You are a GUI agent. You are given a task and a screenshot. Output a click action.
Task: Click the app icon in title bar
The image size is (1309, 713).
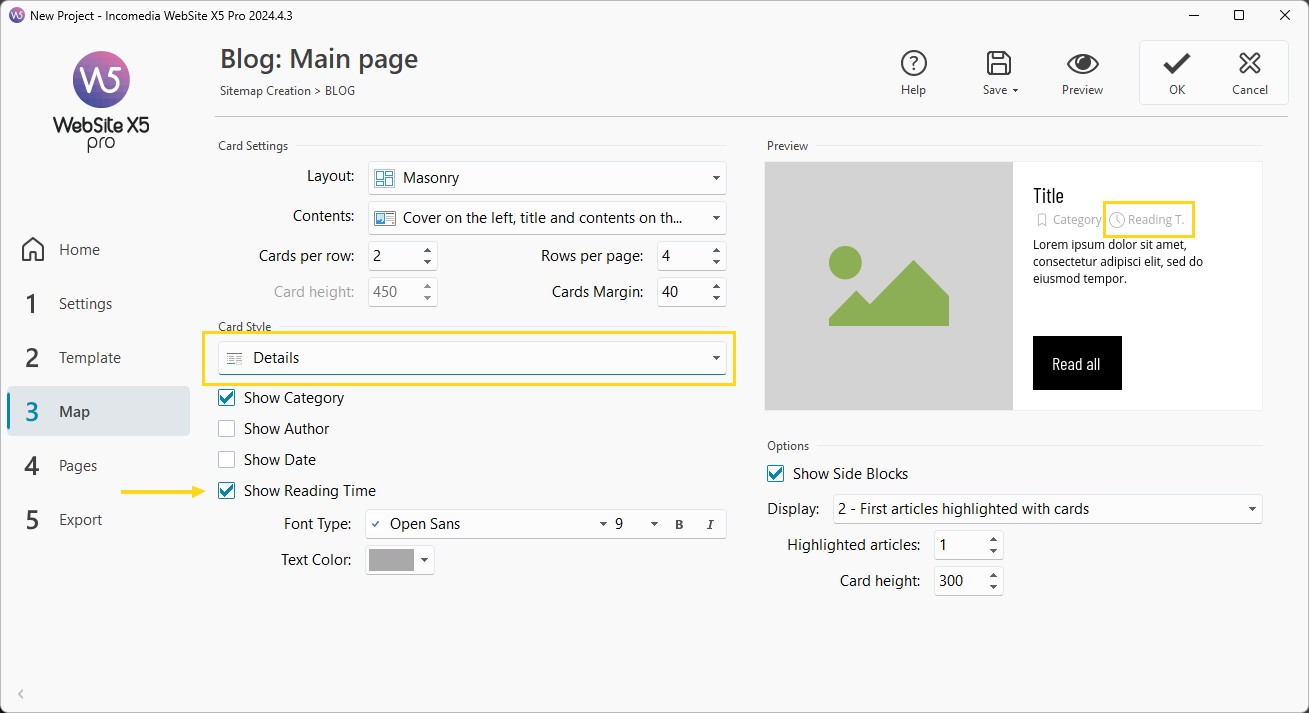tap(16, 16)
